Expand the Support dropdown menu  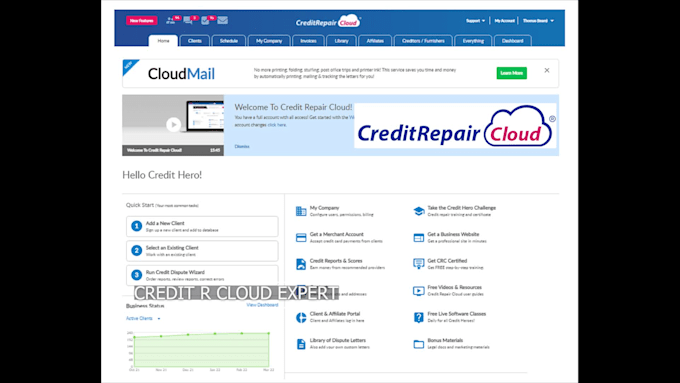click(x=475, y=20)
